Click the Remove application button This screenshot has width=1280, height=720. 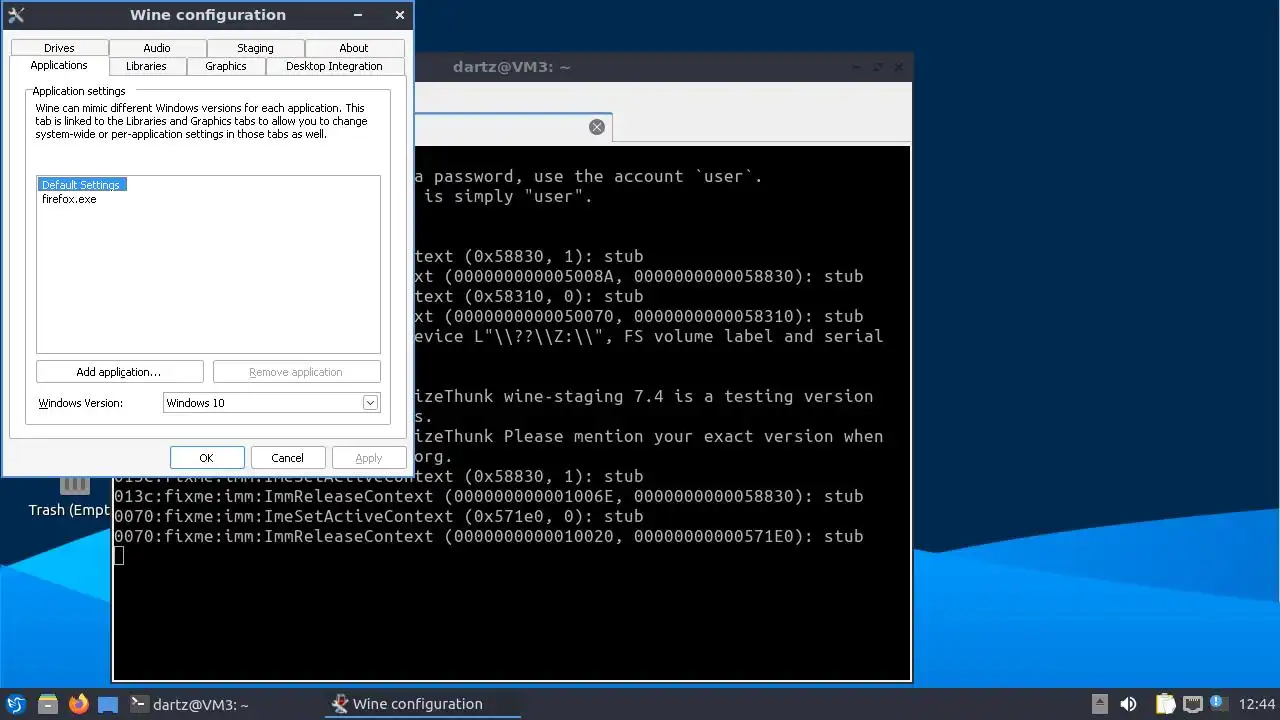click(x=296, y=372)
